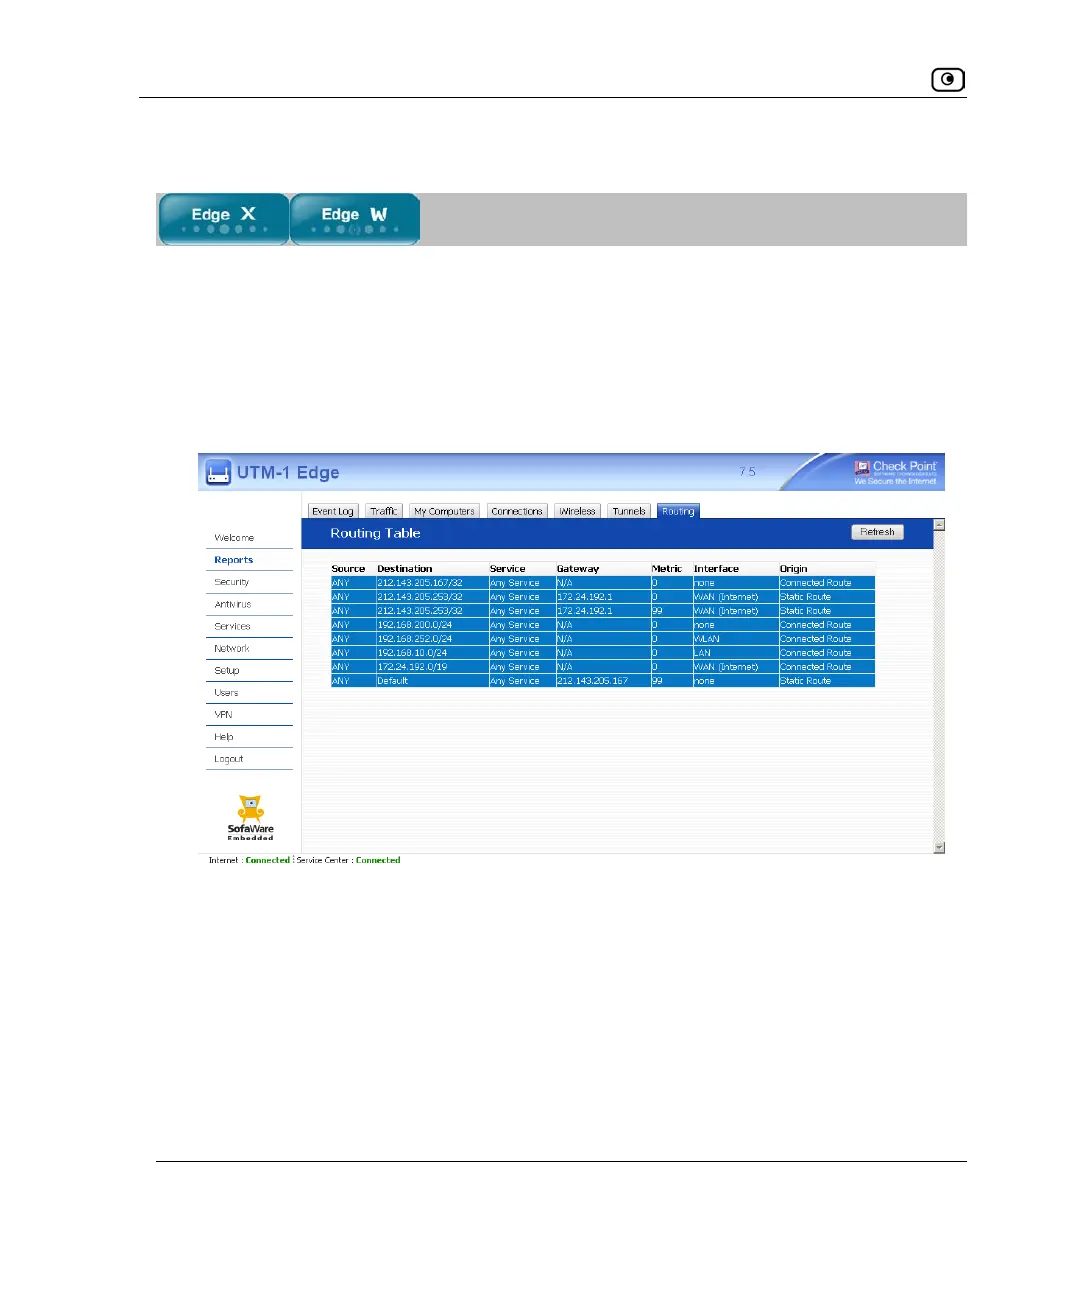The image size is (1078, 1304).
Task: Open the Services section
Action: point(232,626)
